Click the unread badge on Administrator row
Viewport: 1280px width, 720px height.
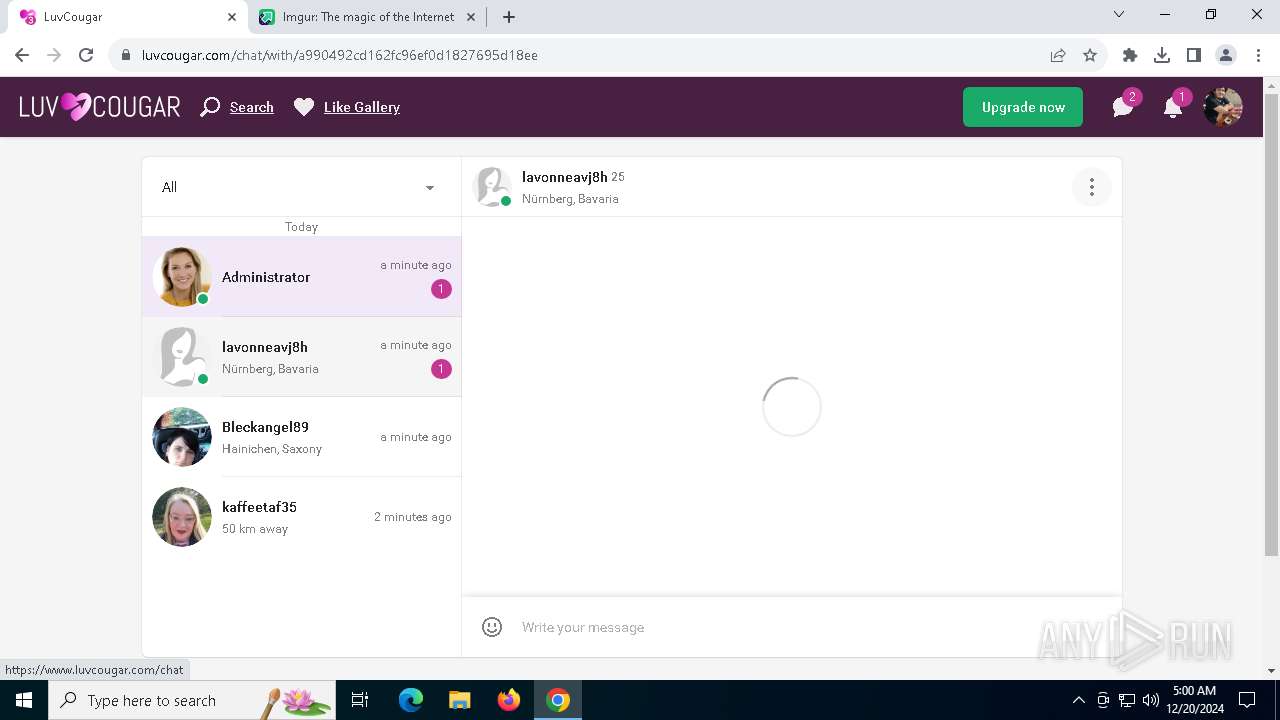tap(441, 289)
